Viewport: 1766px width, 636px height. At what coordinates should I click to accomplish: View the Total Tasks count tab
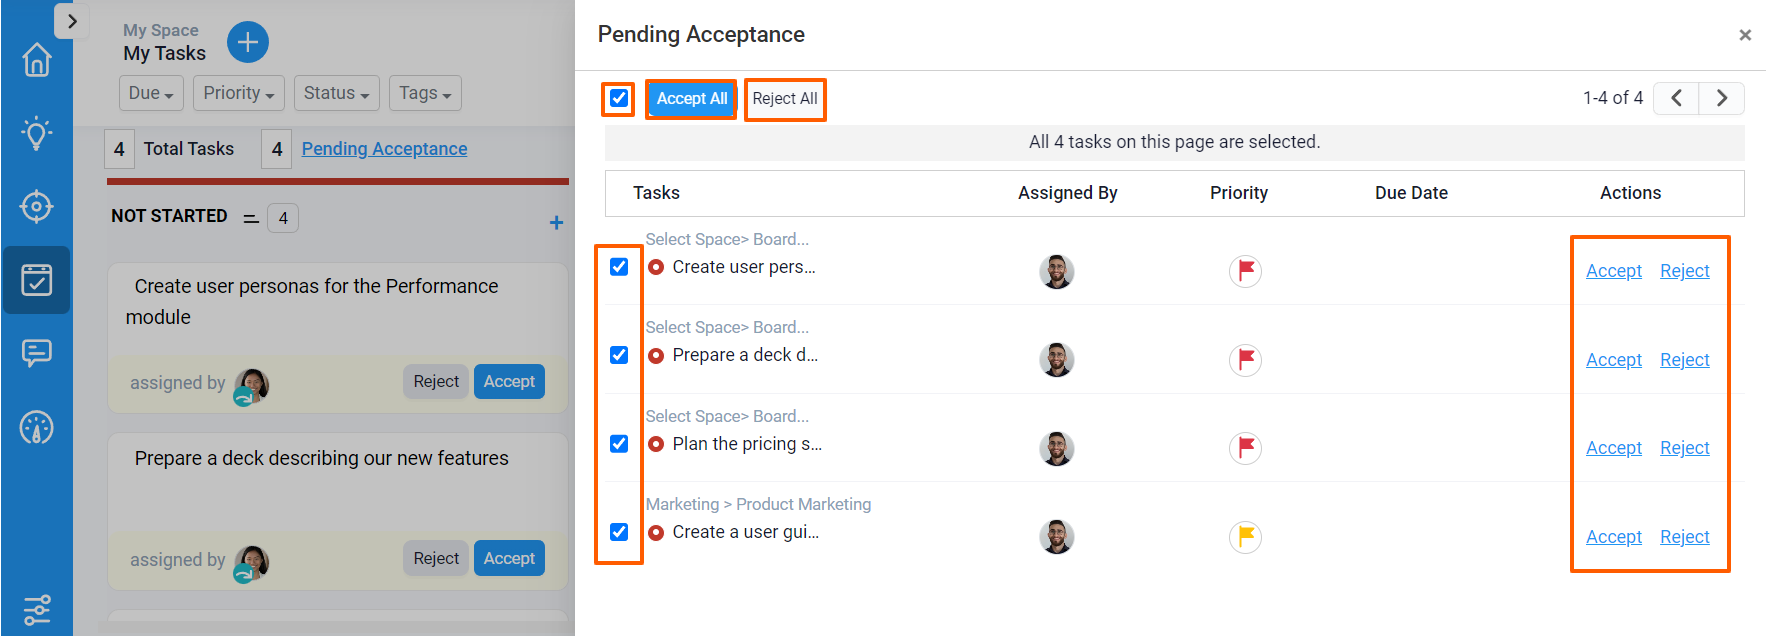pos(188,148)
